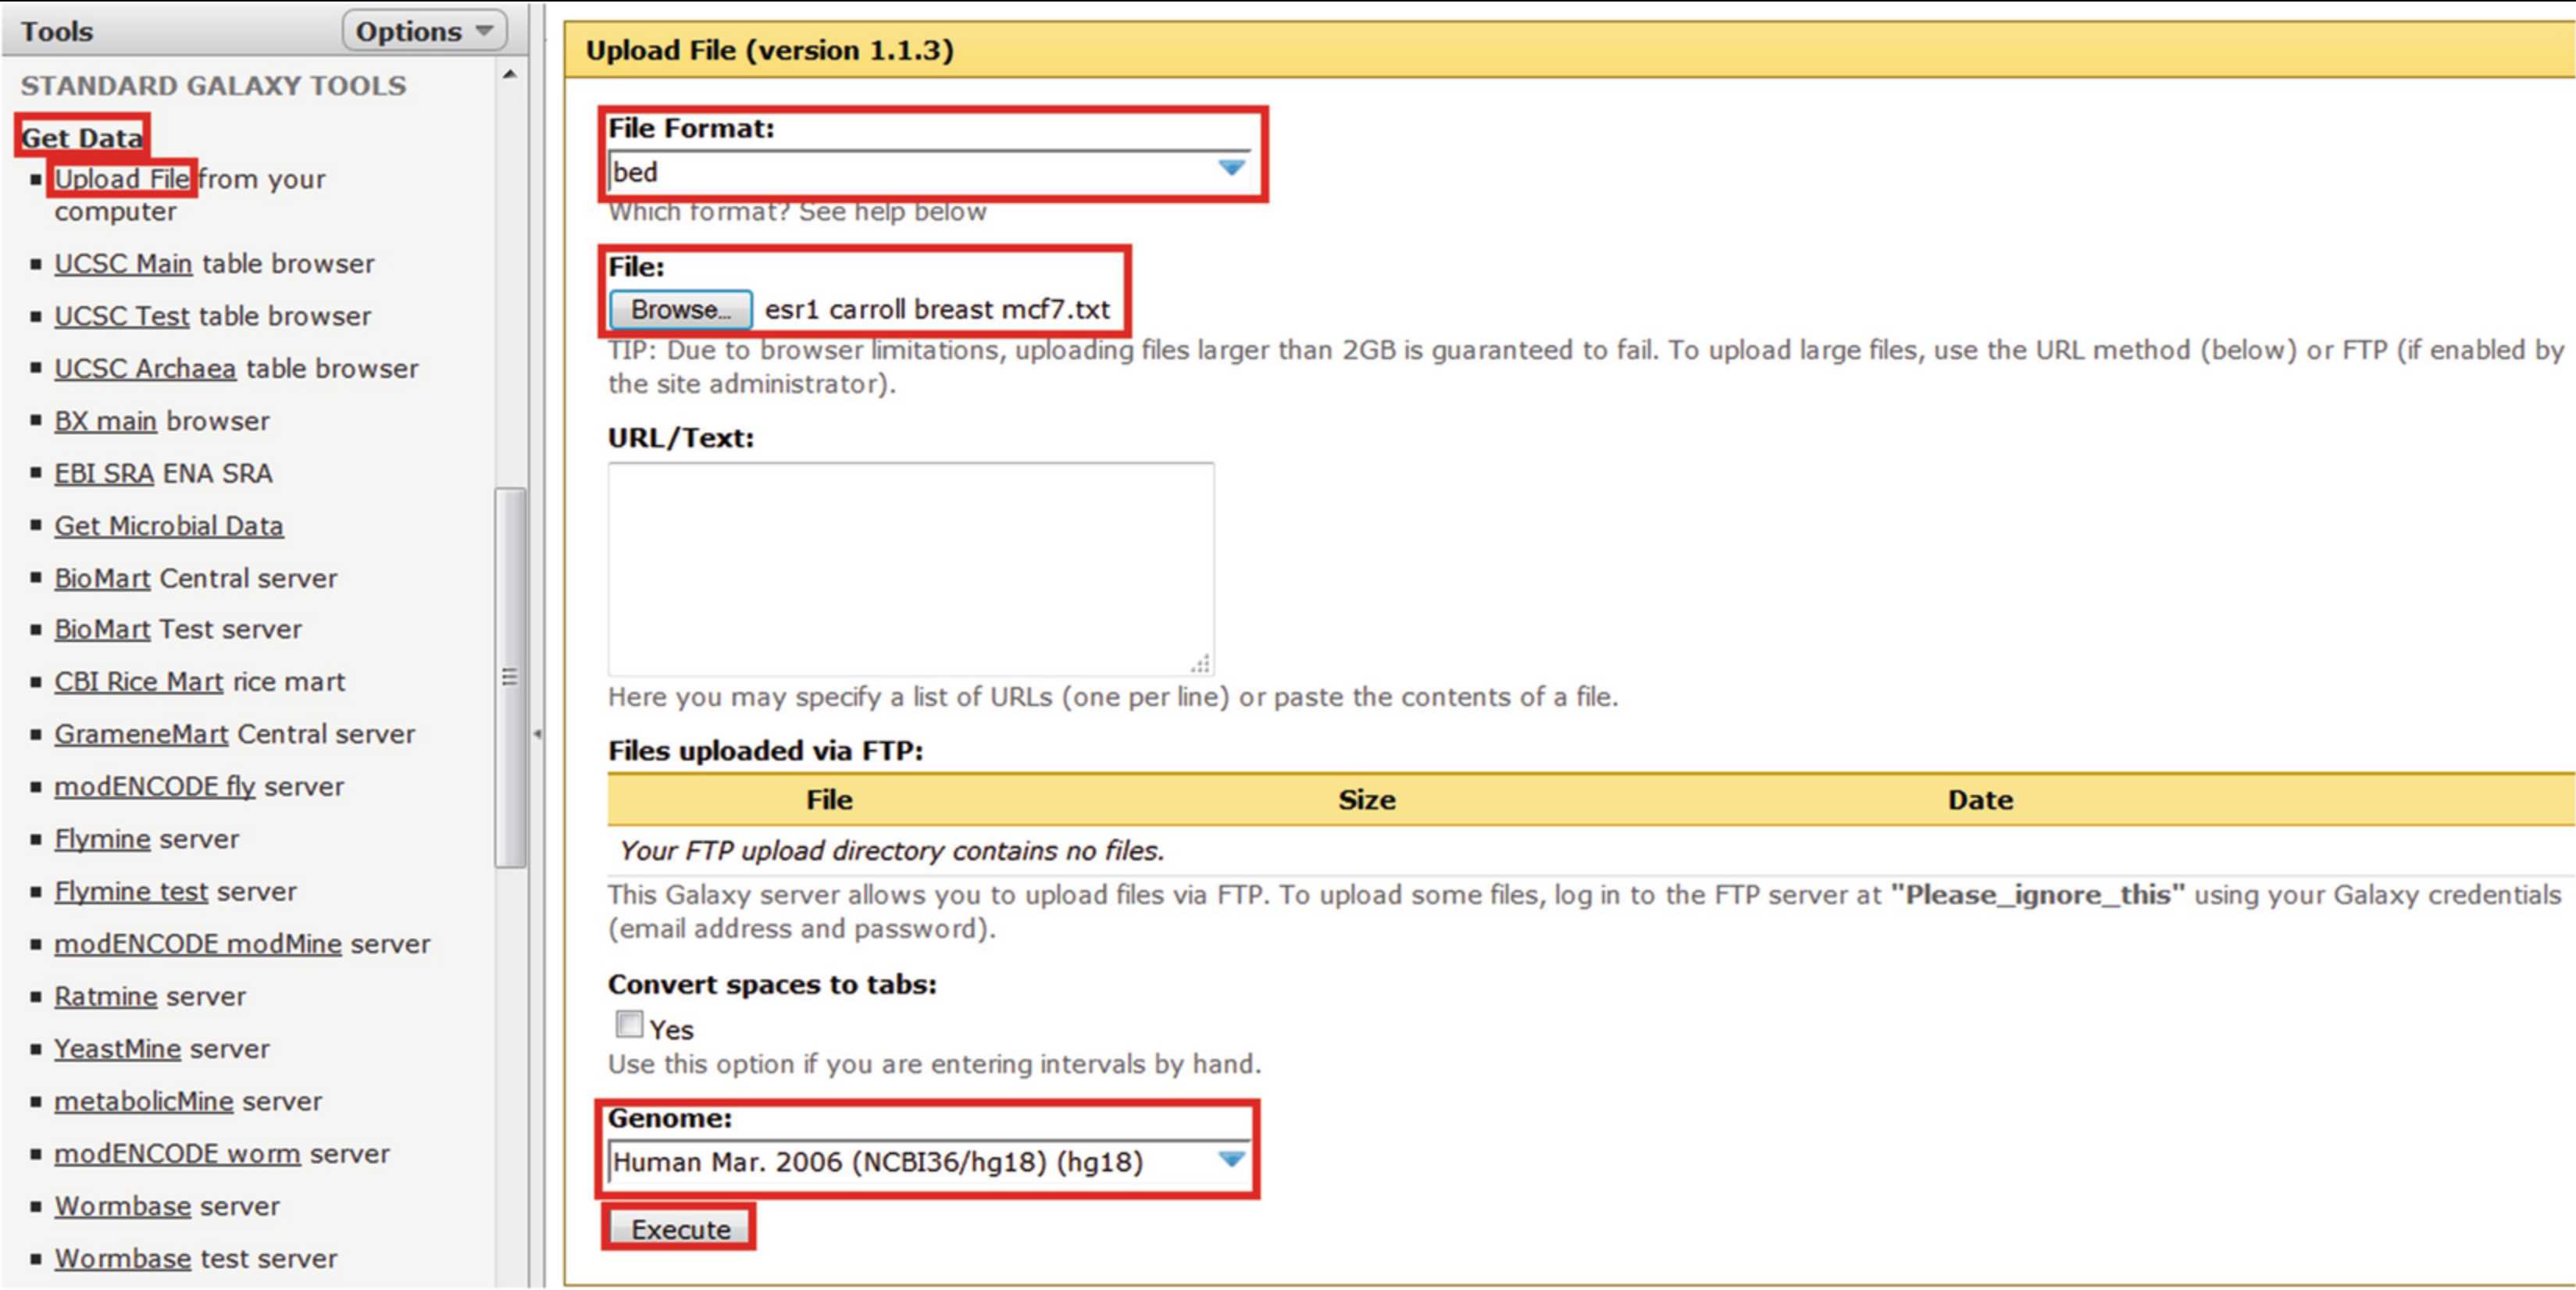Click the Browse button to choose file
Image resolution: width=2576 pixels, height=1290 pixels.
point(680,310)
